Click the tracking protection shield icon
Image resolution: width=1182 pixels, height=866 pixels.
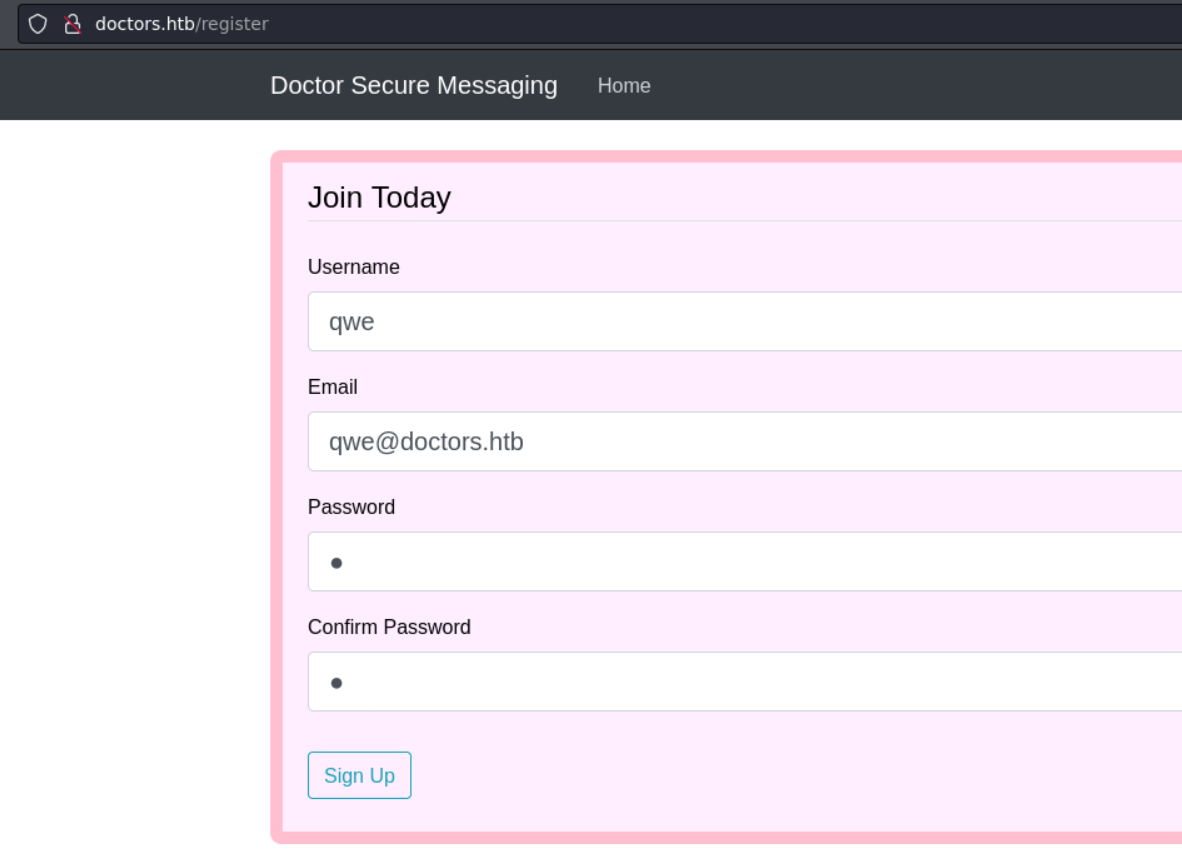tap(38, 24)
